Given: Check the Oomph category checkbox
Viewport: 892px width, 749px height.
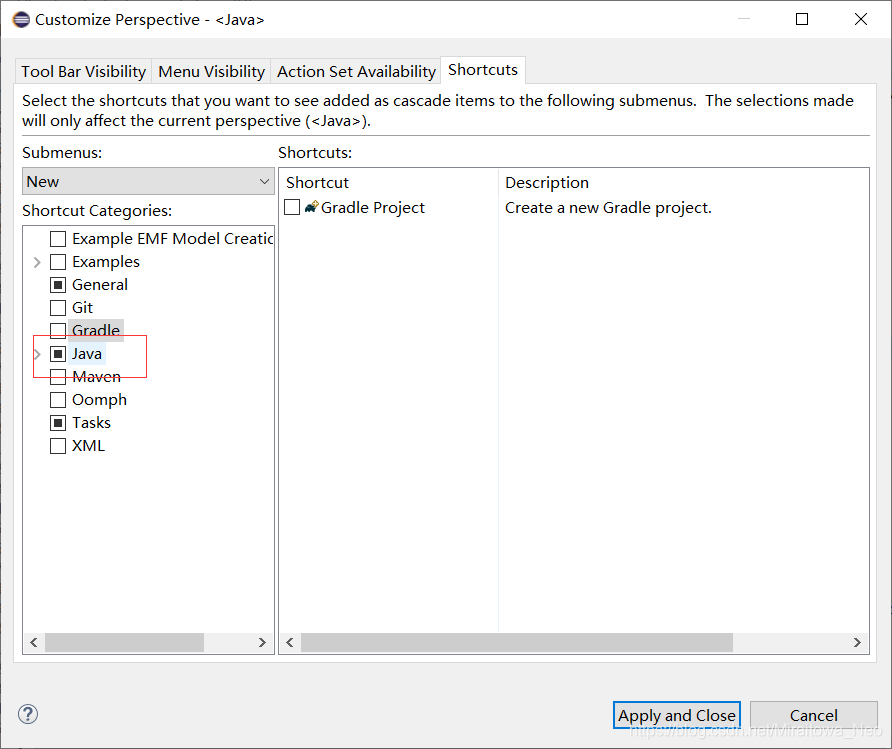Looking at the screenshot, I should (58, 400).
